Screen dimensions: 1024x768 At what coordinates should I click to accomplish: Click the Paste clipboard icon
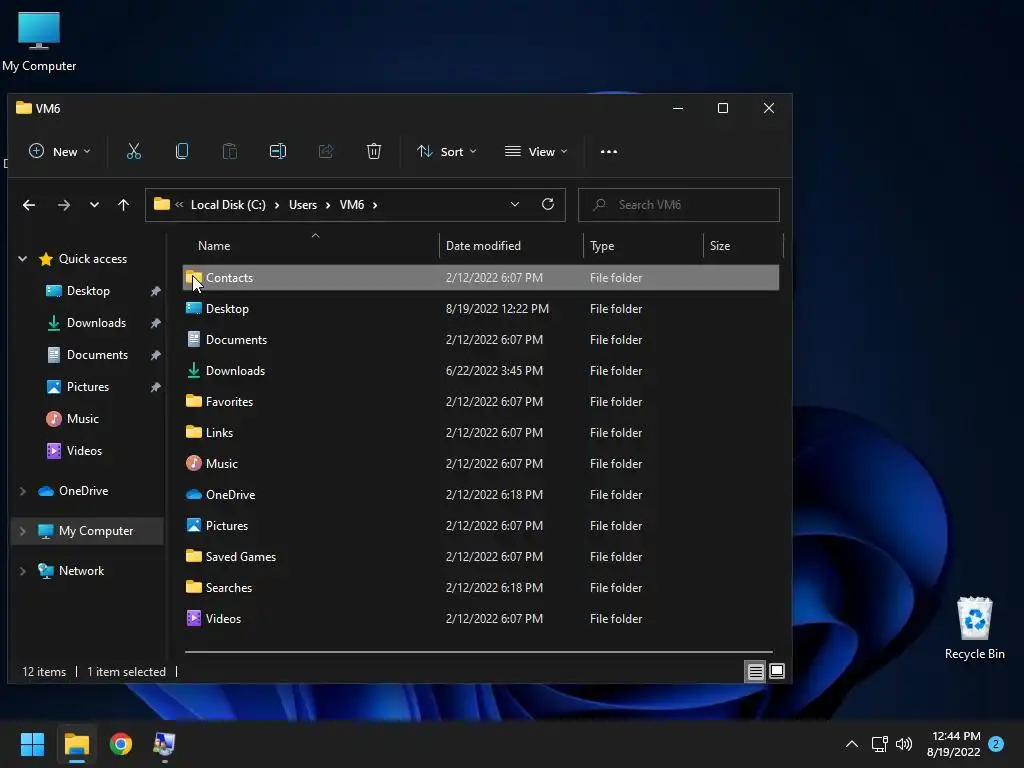(230, 152)
